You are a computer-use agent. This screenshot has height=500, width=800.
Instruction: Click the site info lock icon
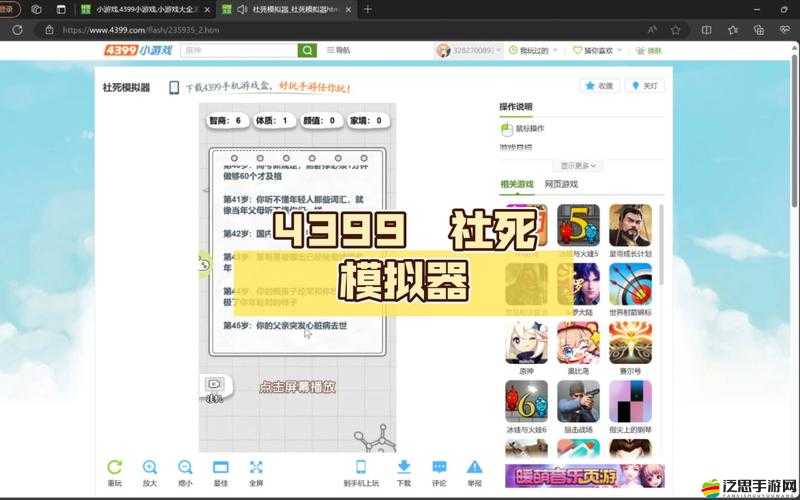(49, 30)
